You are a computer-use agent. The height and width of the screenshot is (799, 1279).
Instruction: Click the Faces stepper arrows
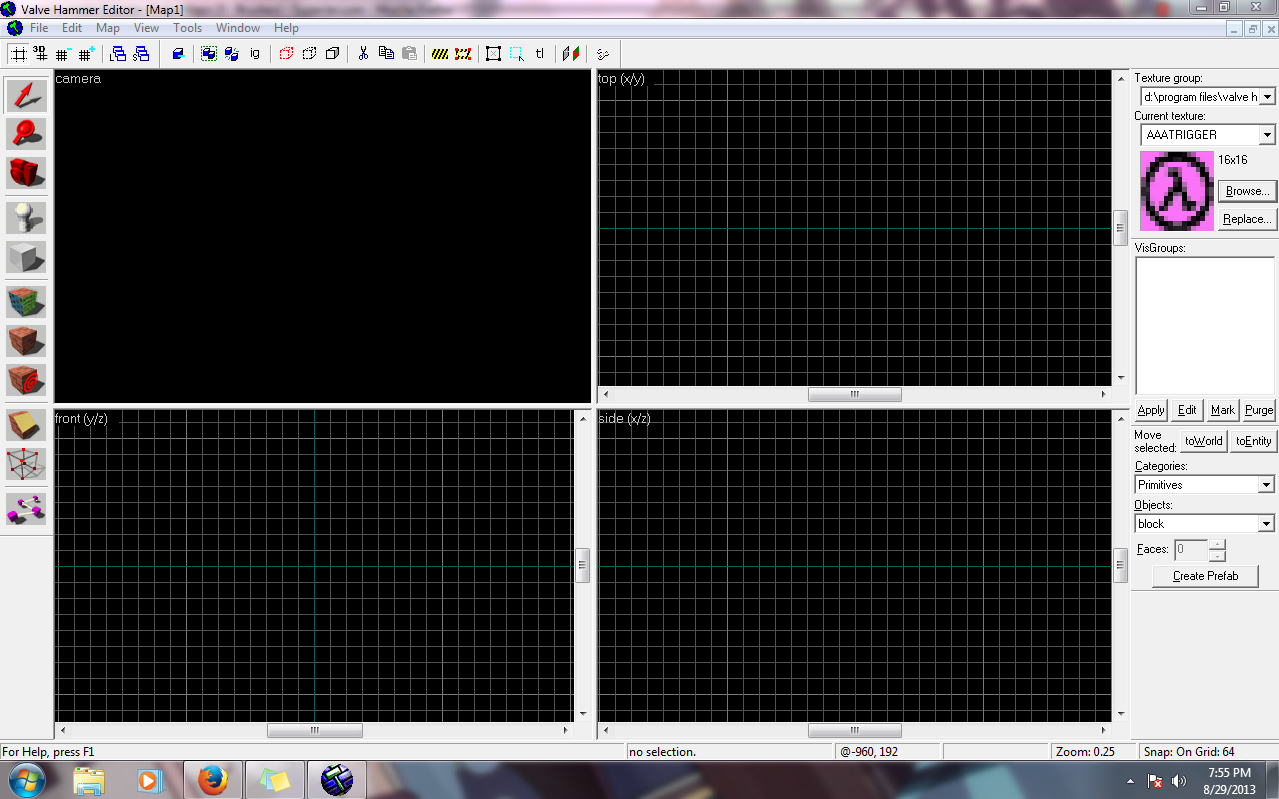[1217, 550]
